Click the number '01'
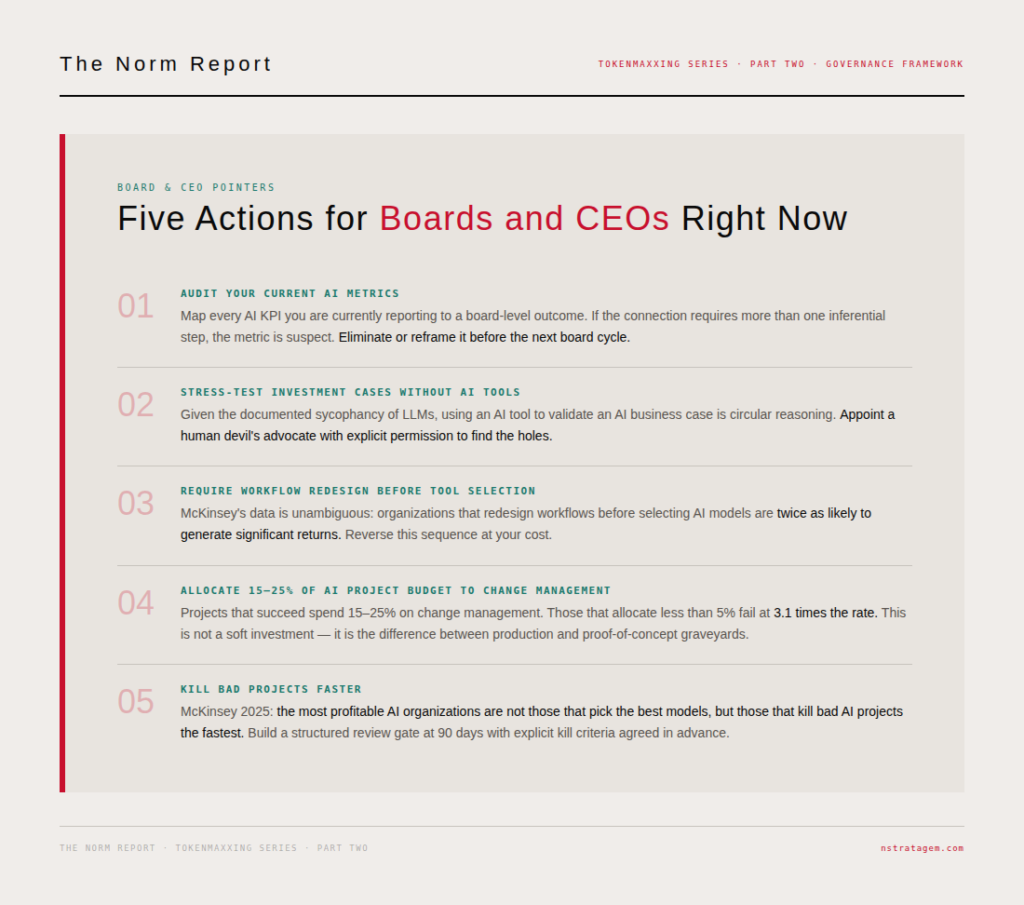 [136, 306]
